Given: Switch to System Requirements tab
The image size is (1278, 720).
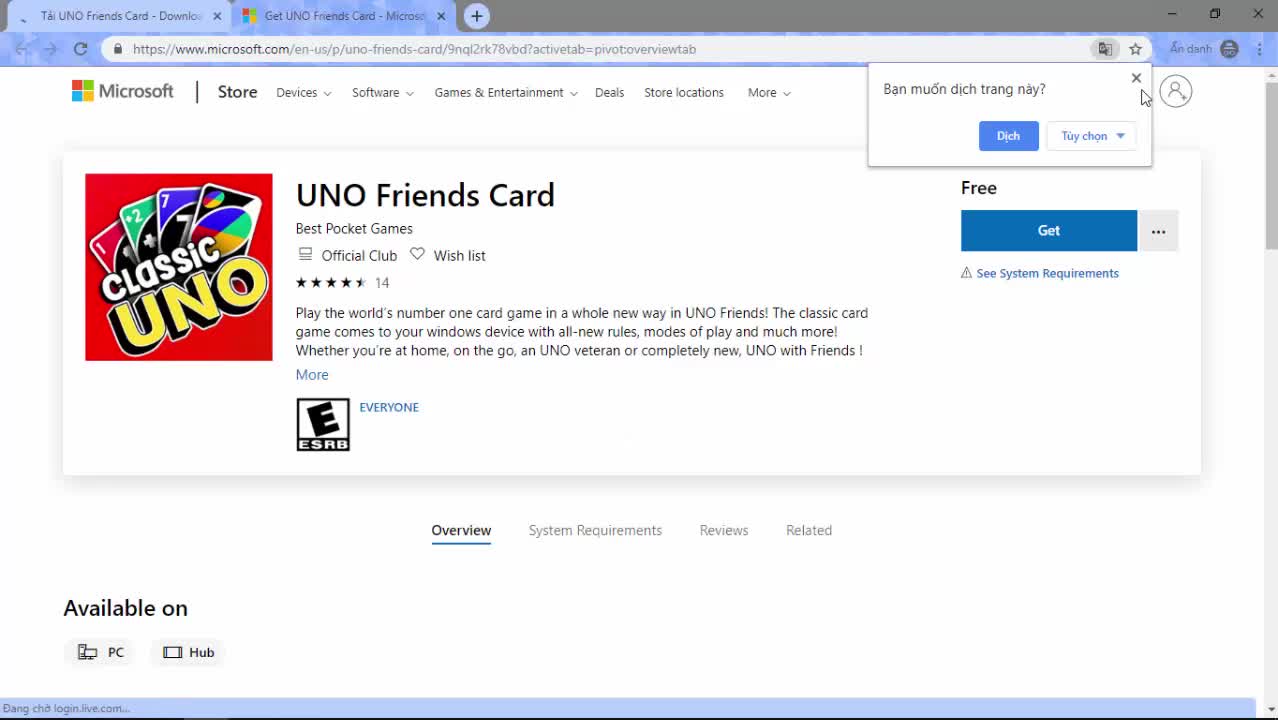Looking at the screenshot, I should tap(595, 530).
